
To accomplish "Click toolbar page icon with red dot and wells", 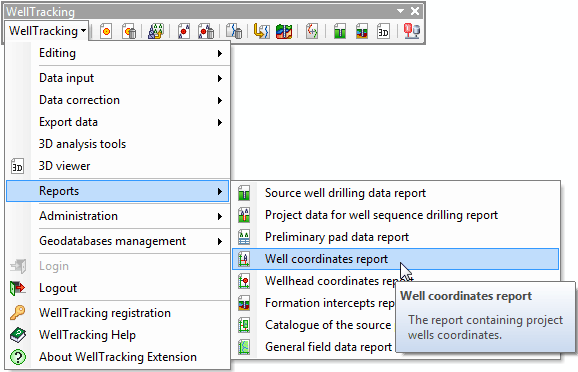I will click(x=184, y=31).
